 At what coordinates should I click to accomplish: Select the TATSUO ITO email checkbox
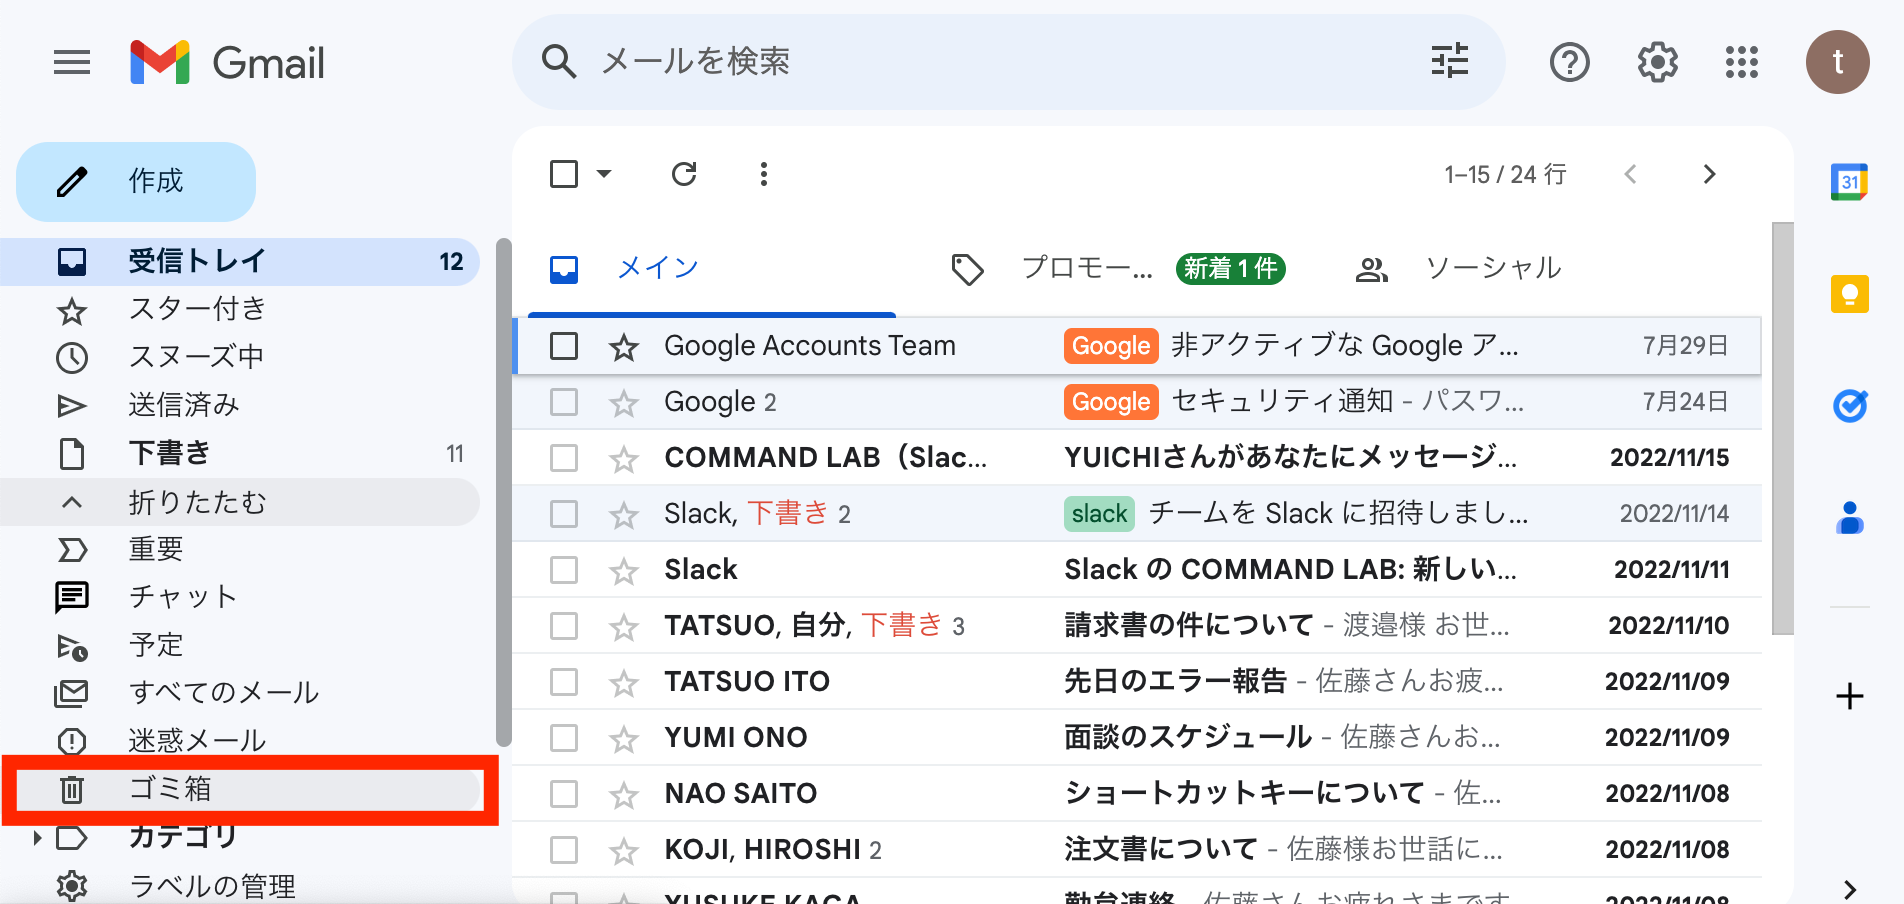click(564, 682)
